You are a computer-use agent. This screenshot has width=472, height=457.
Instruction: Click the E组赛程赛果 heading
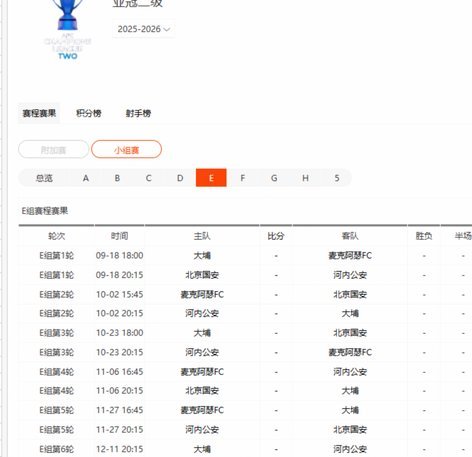point(45,211)
